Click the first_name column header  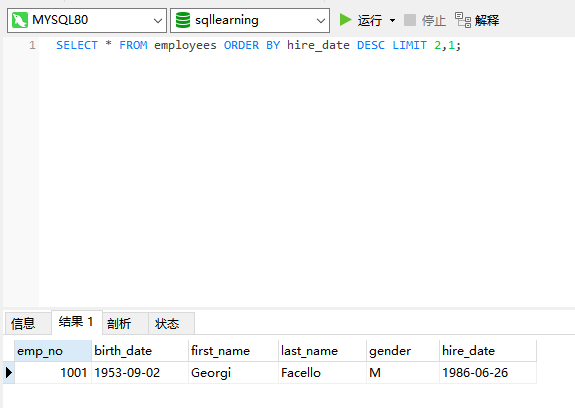[233, 351]
